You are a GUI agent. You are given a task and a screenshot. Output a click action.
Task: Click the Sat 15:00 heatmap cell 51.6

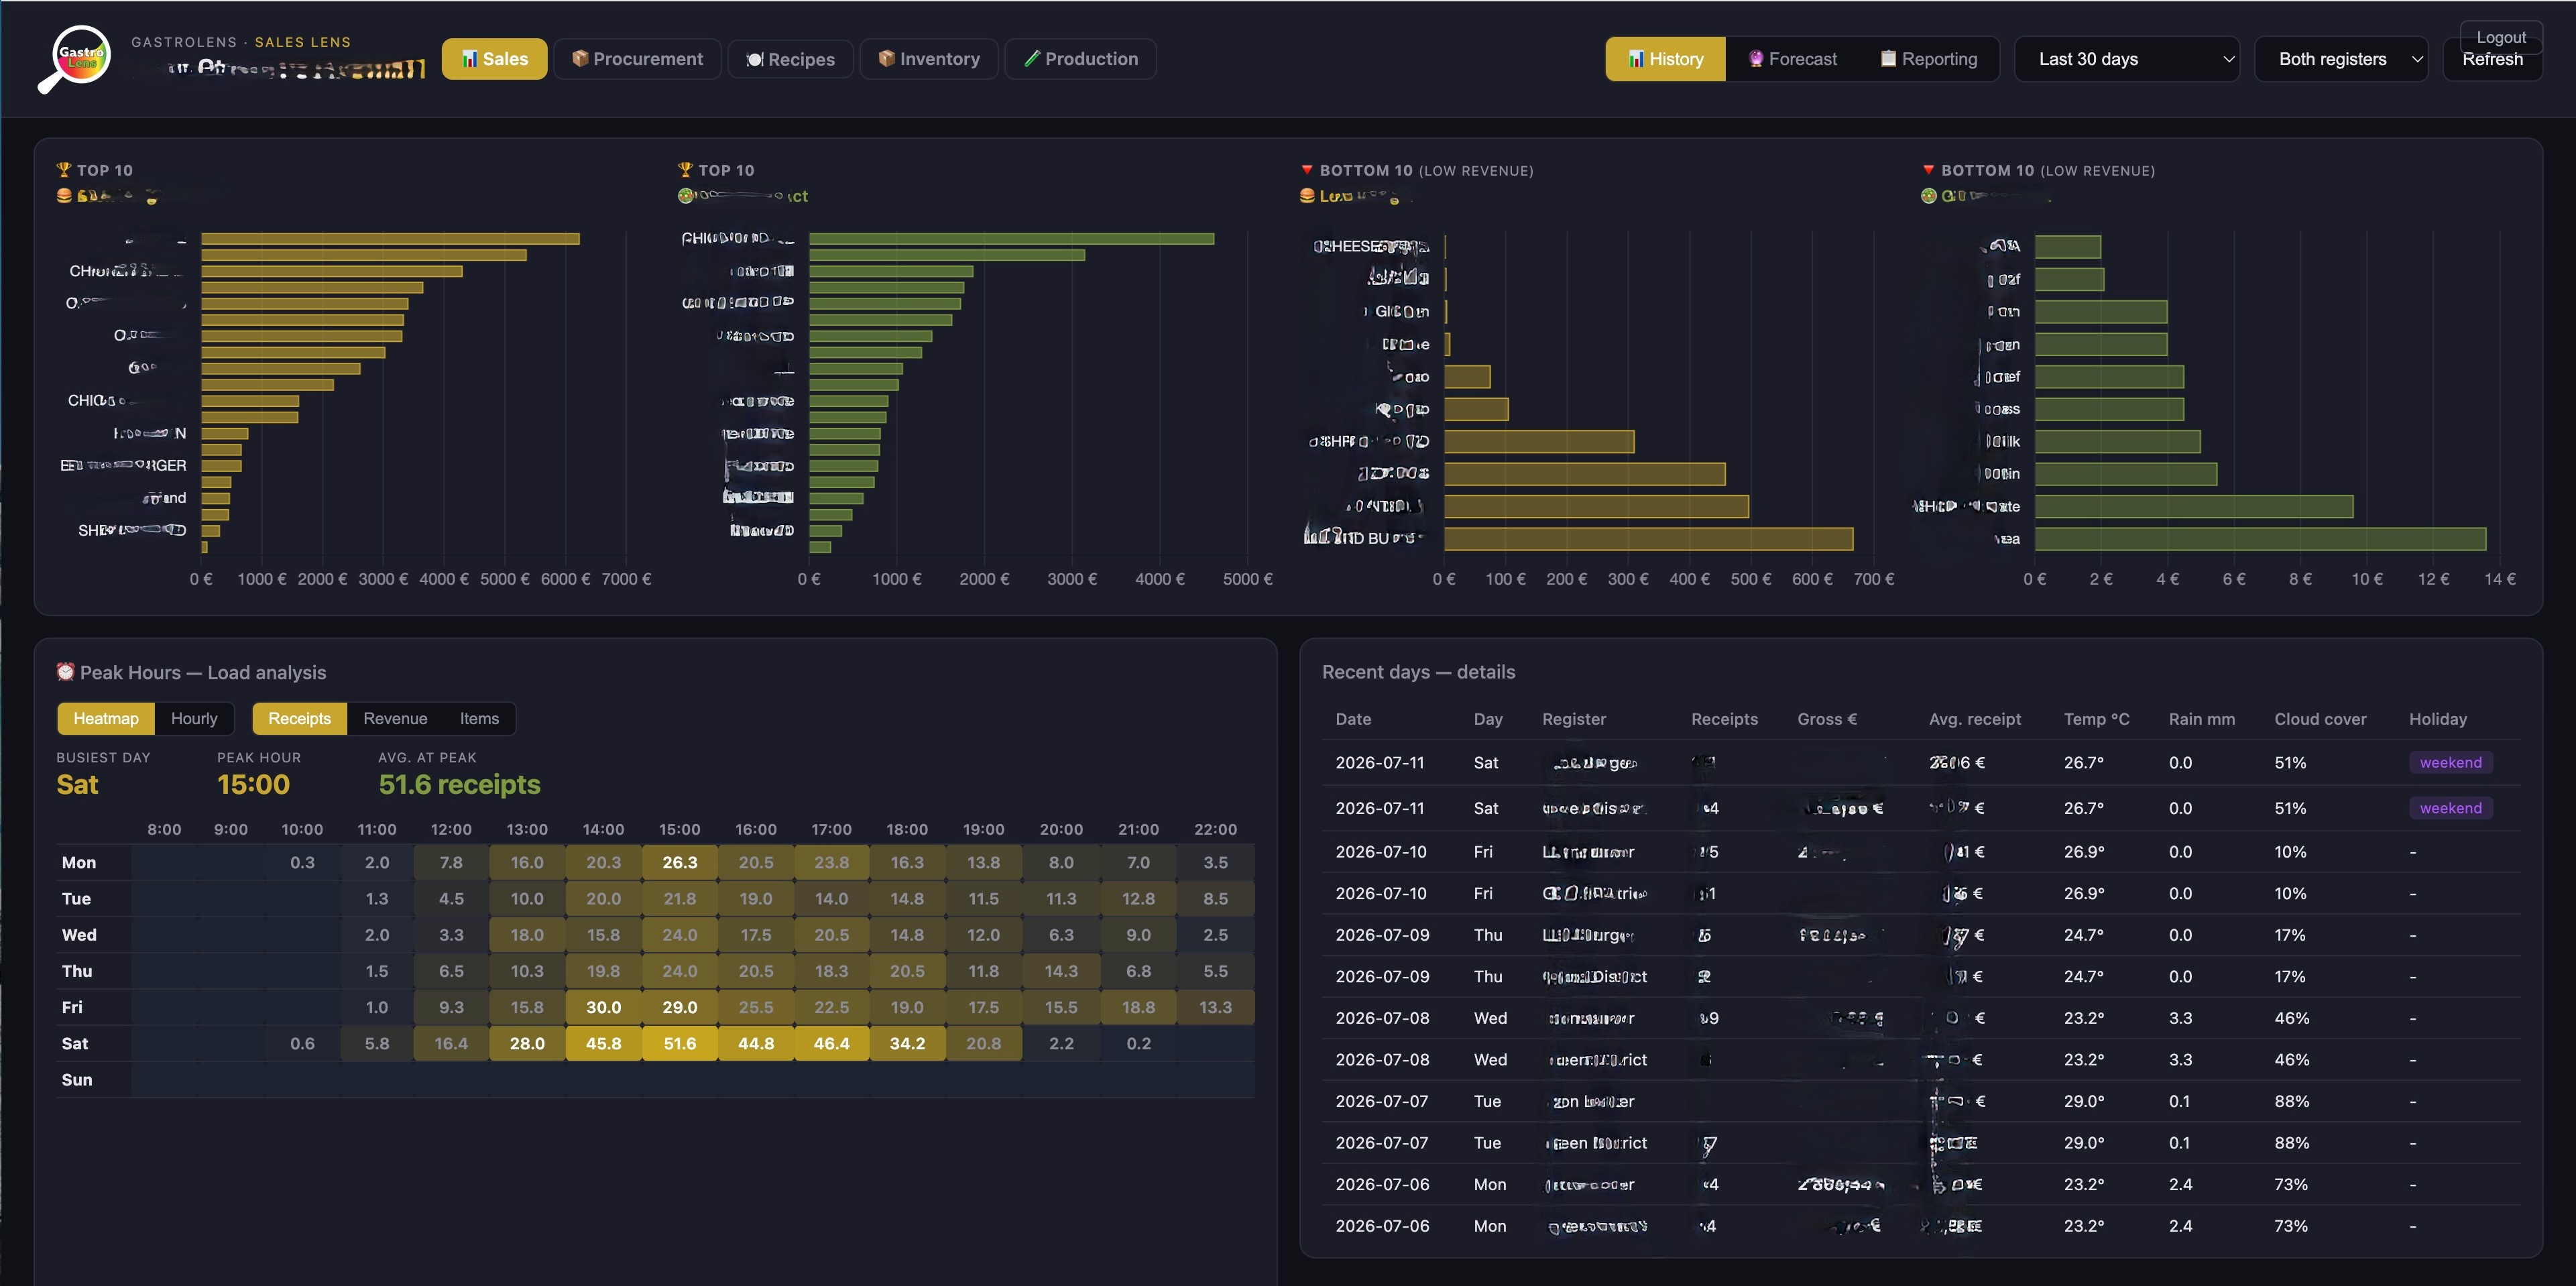pos(680,1043)
